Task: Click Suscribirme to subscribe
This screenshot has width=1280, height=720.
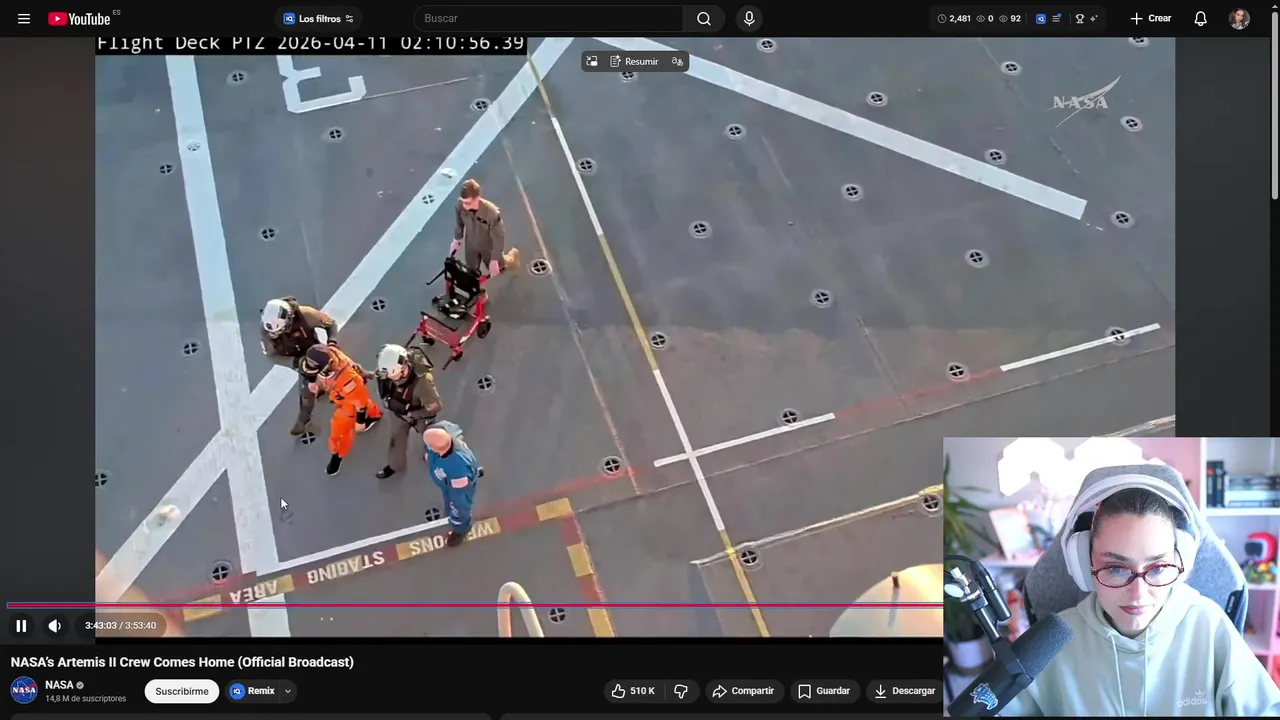Action: (x=182, y=691)
